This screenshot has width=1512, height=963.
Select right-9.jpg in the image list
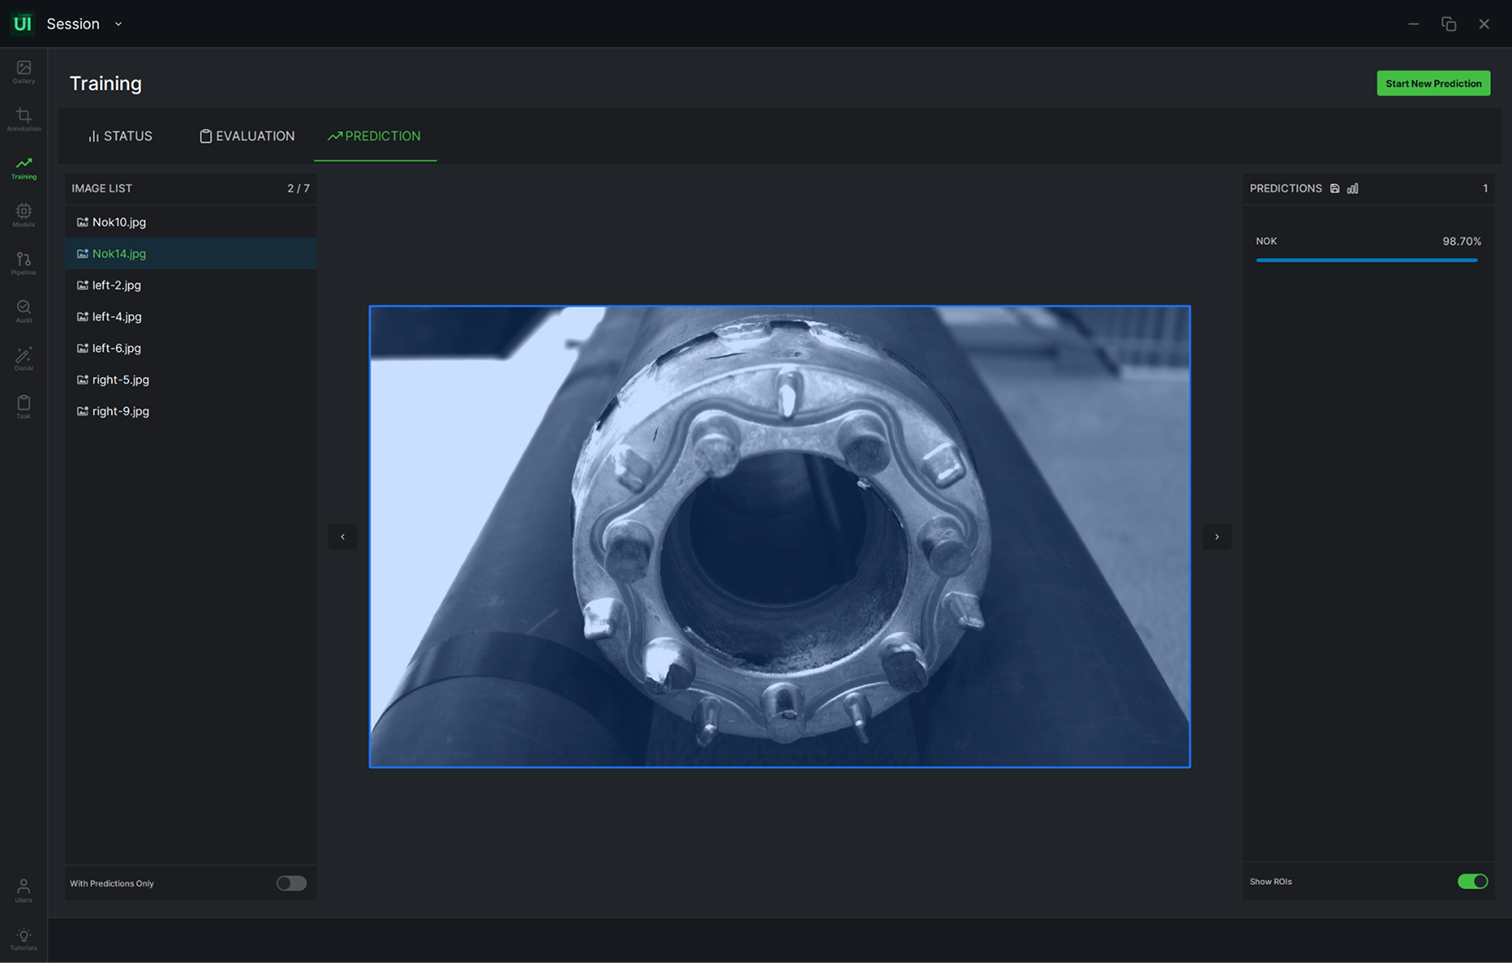[191, 411]
